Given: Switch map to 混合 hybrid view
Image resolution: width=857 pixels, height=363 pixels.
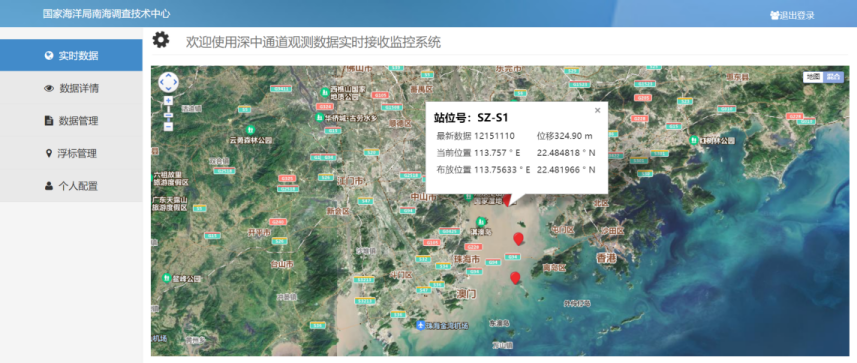Looking at the screenshot, I should [833, 77].
